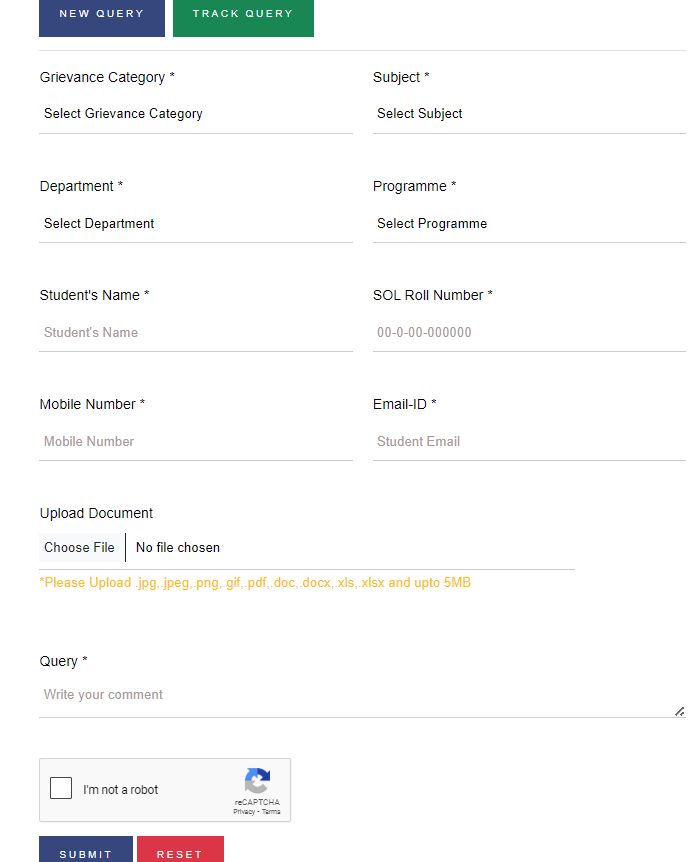
Task: Switch to the New Query tab
Action: (102, 15)
